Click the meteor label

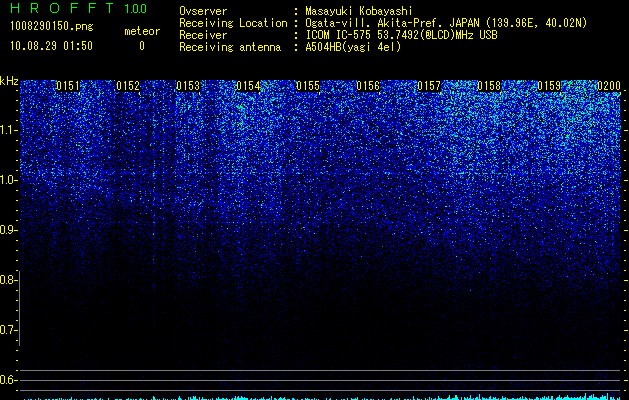(x=142, y=31)
